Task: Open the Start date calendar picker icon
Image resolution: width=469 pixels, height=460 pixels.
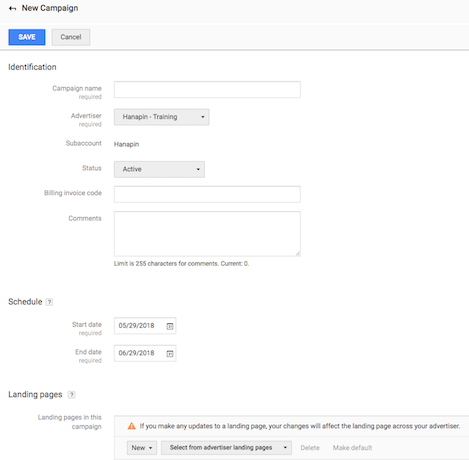Action: click(170, 326)
